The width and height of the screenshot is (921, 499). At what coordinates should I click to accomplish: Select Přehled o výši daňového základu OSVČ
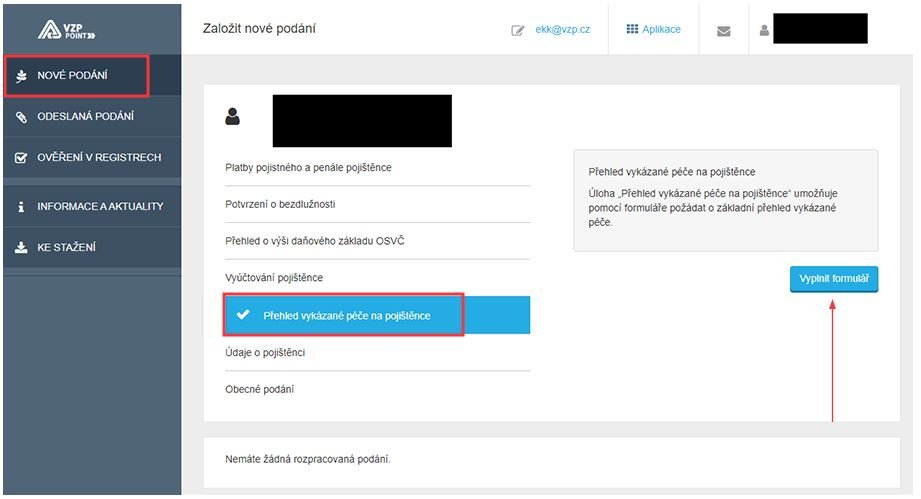coord(315,241)
